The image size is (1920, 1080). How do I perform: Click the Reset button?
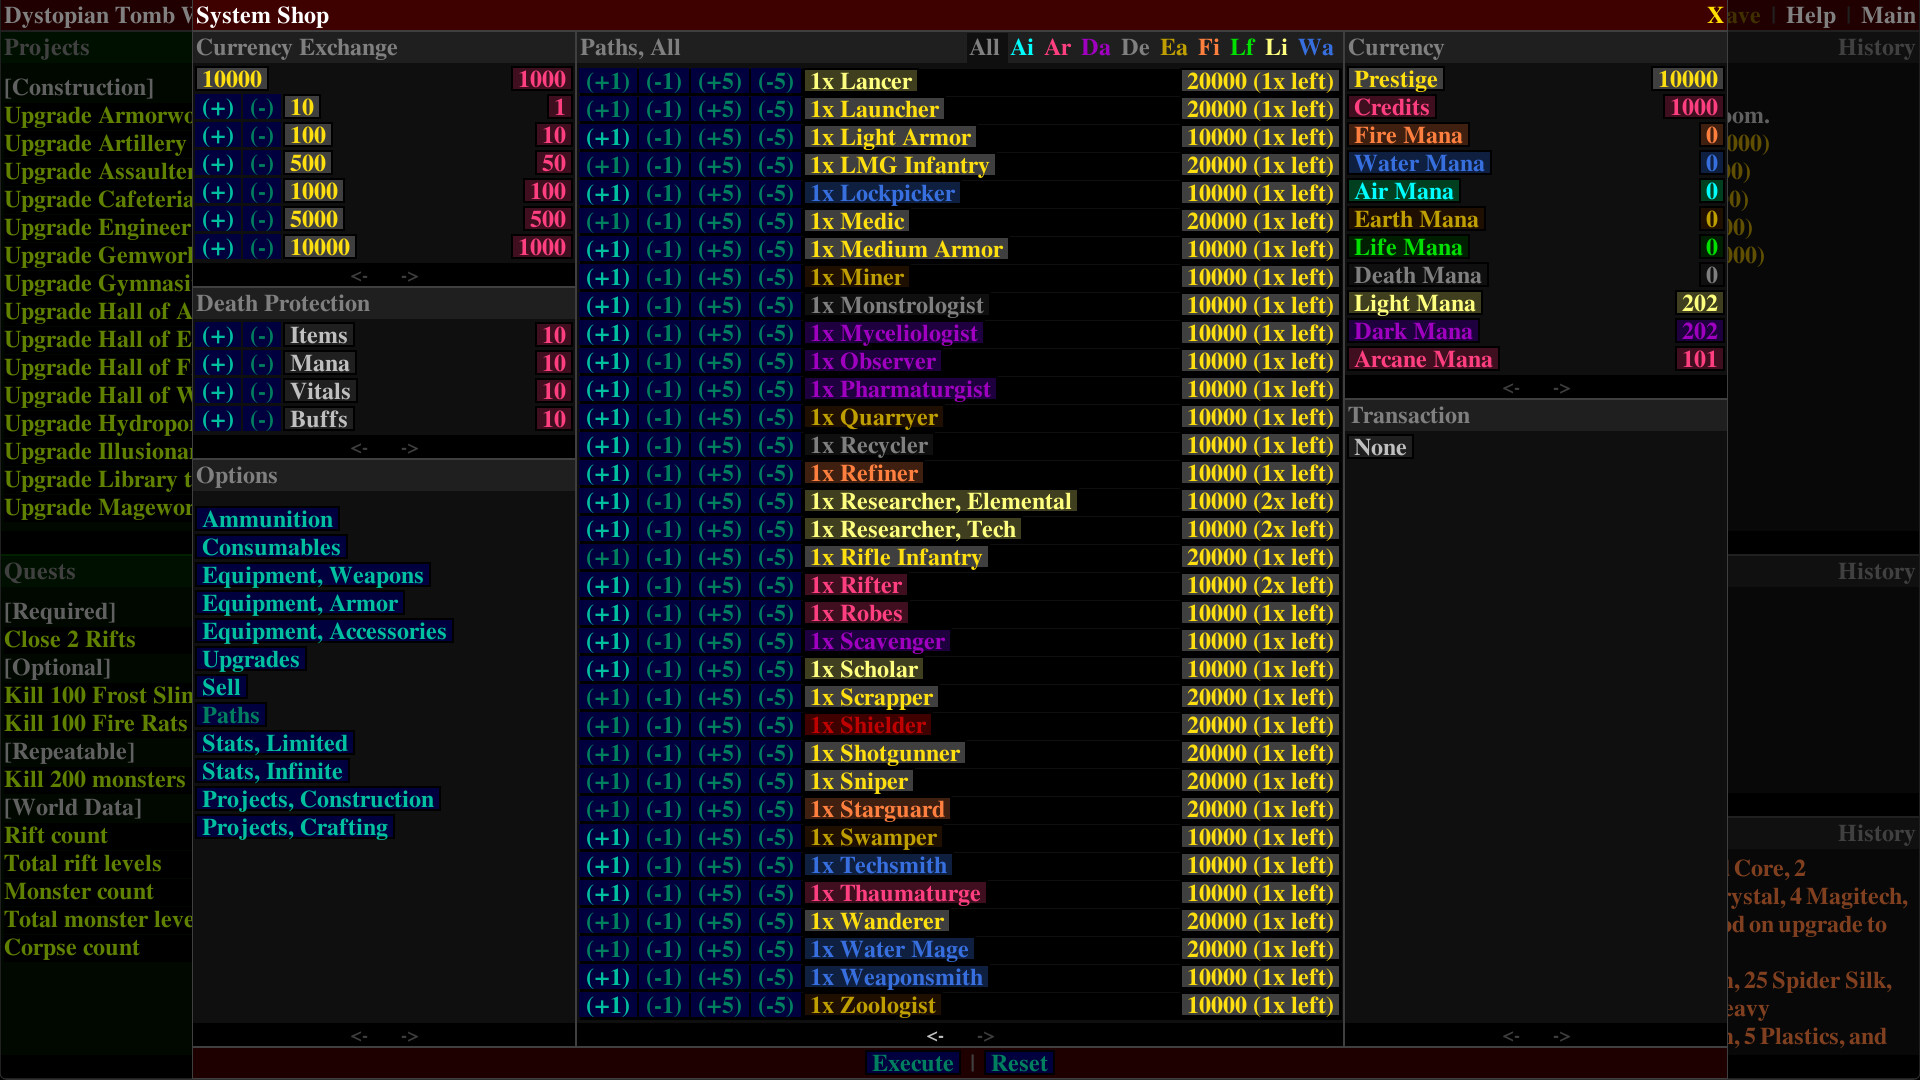(x=1019, y=1063)
